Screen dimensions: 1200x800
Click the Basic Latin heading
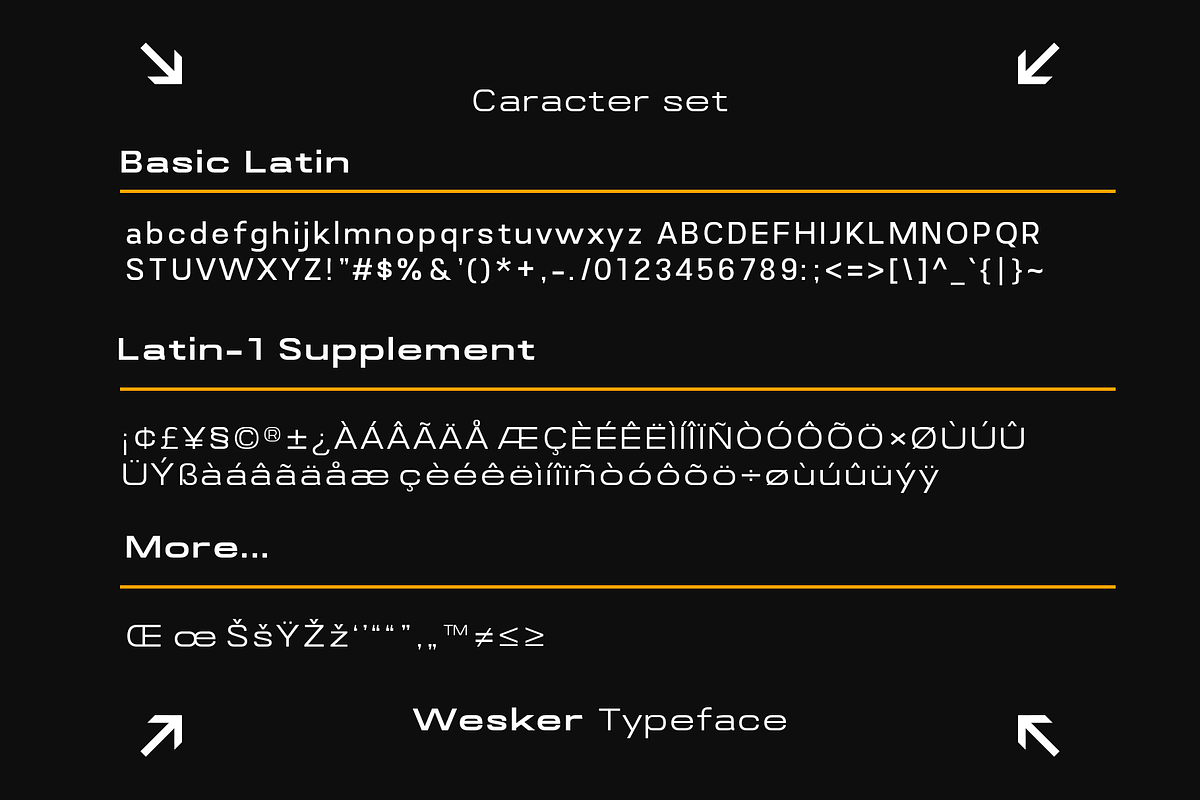235,162
